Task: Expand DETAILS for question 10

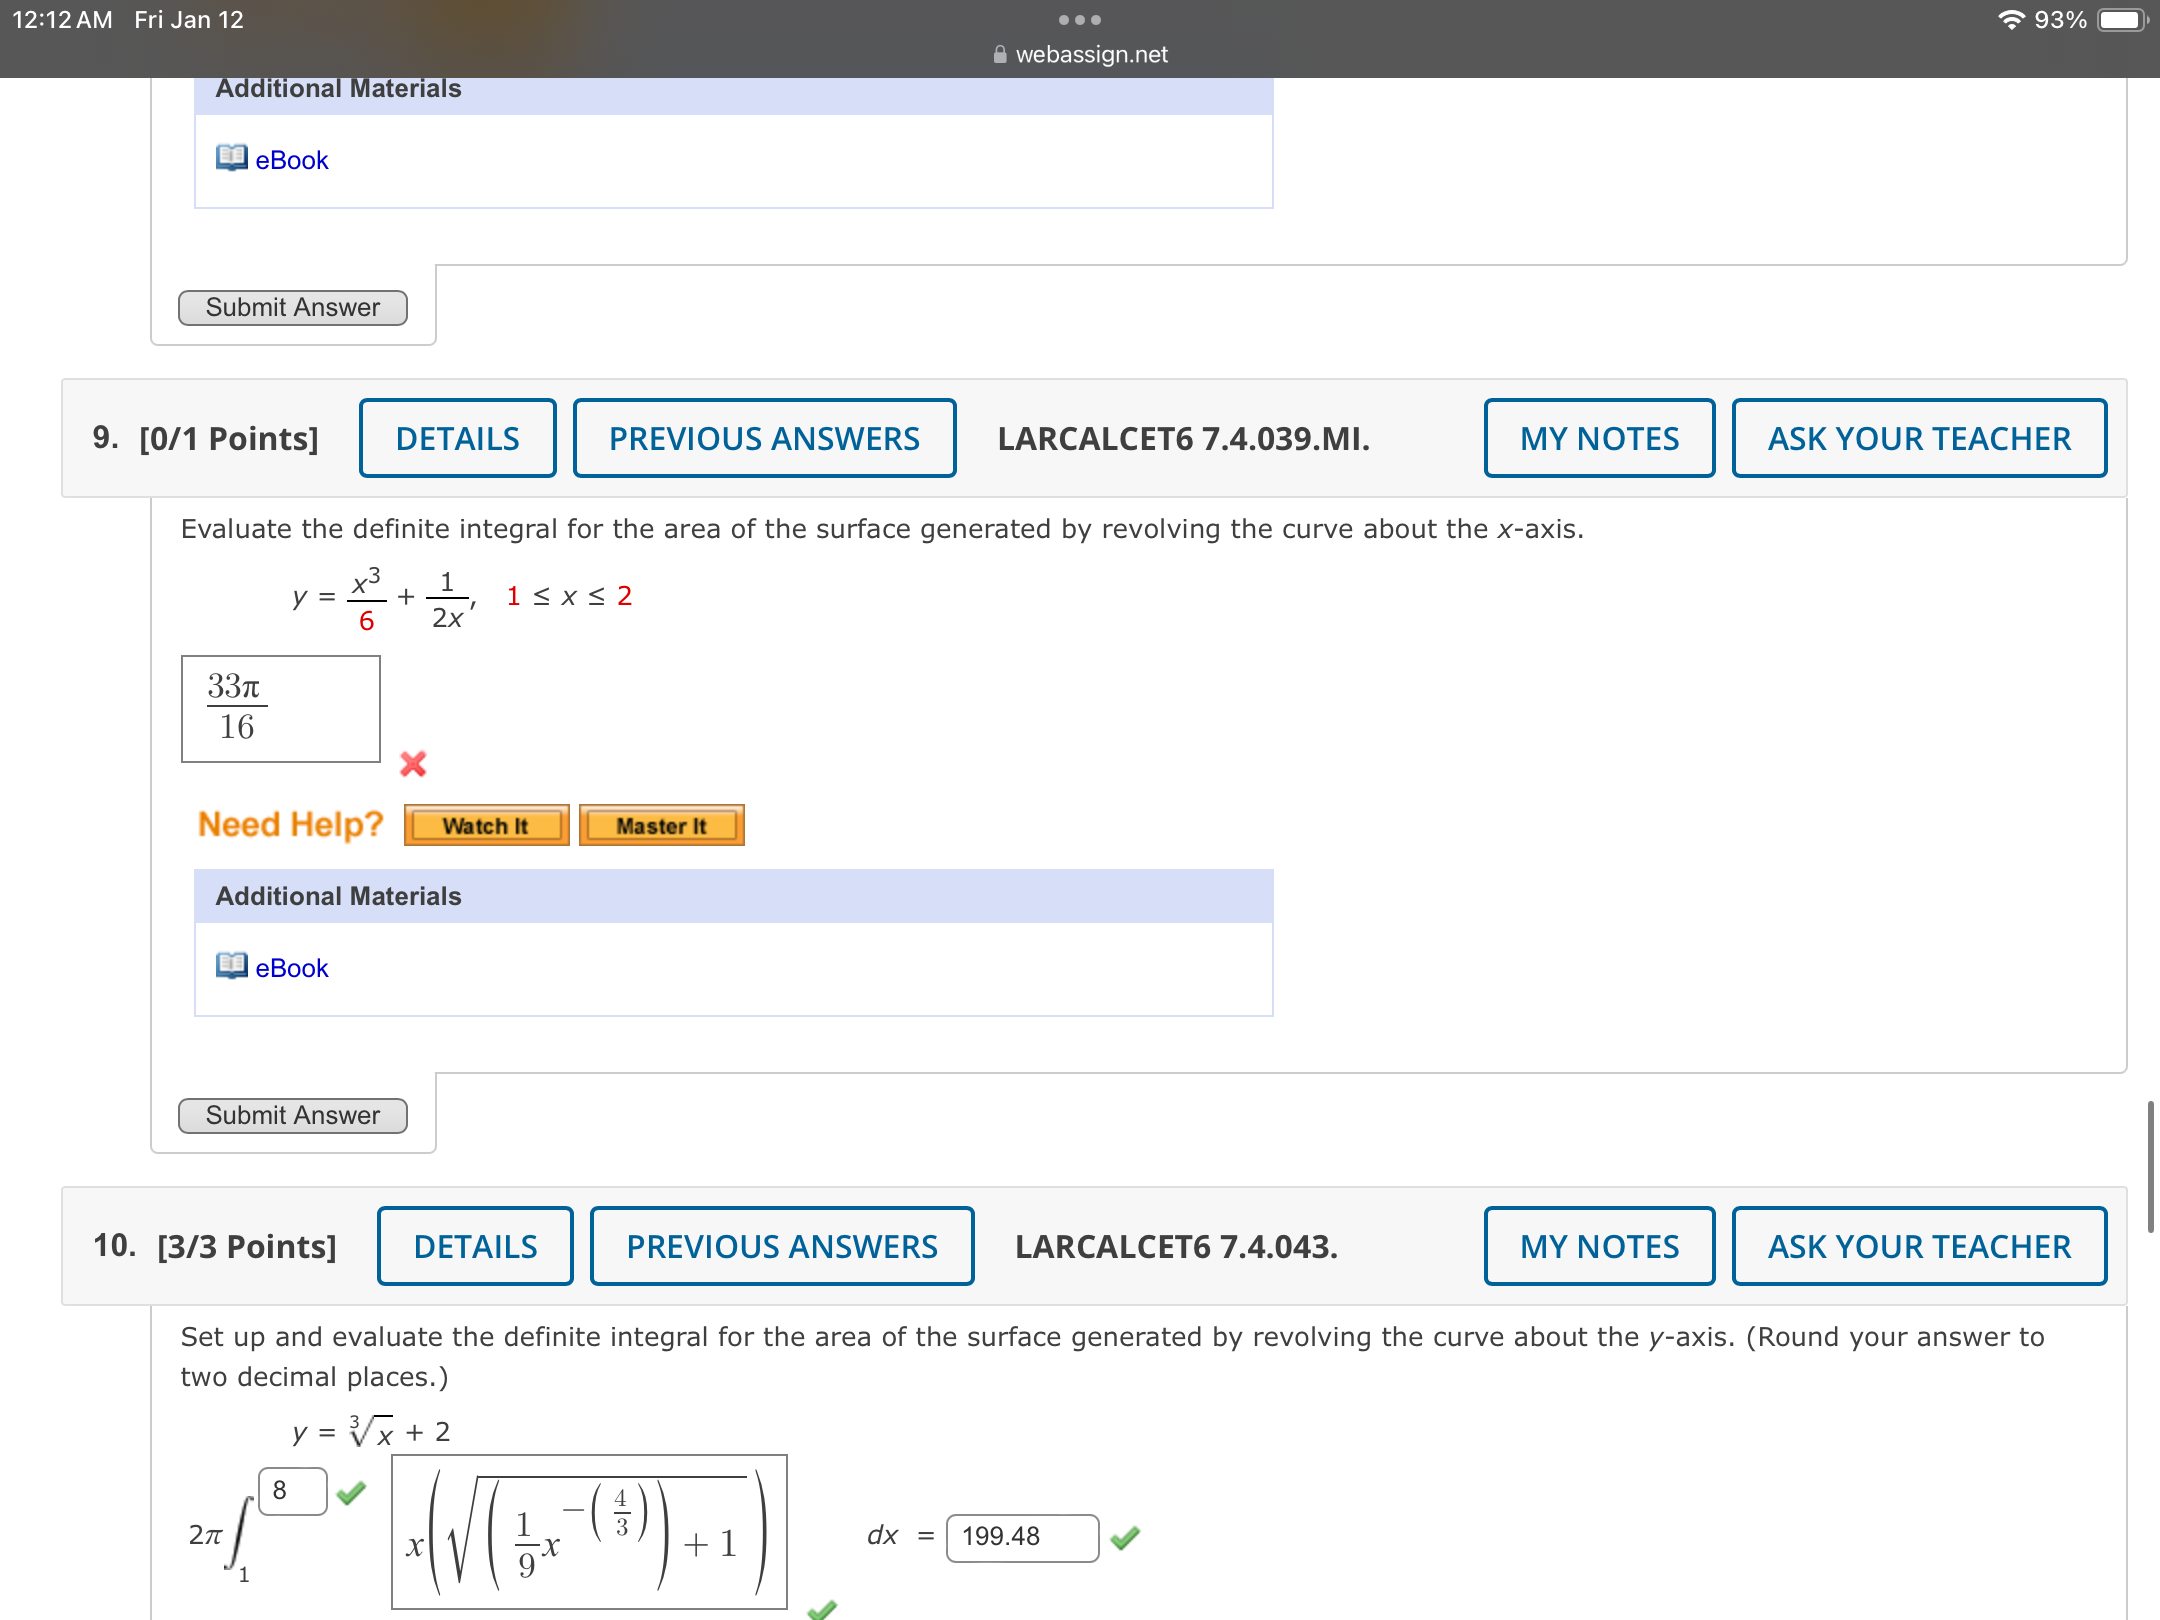Action: 475,1246
